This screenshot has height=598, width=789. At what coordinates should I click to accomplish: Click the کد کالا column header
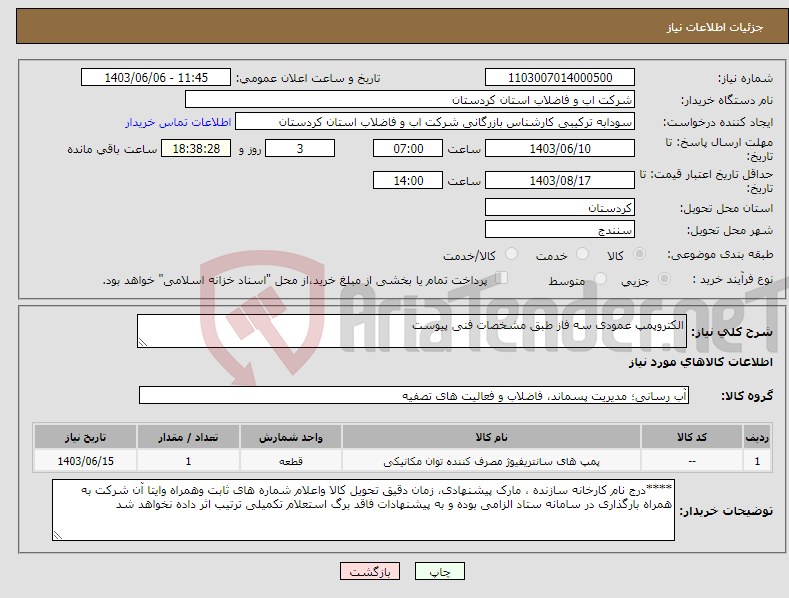692,437
